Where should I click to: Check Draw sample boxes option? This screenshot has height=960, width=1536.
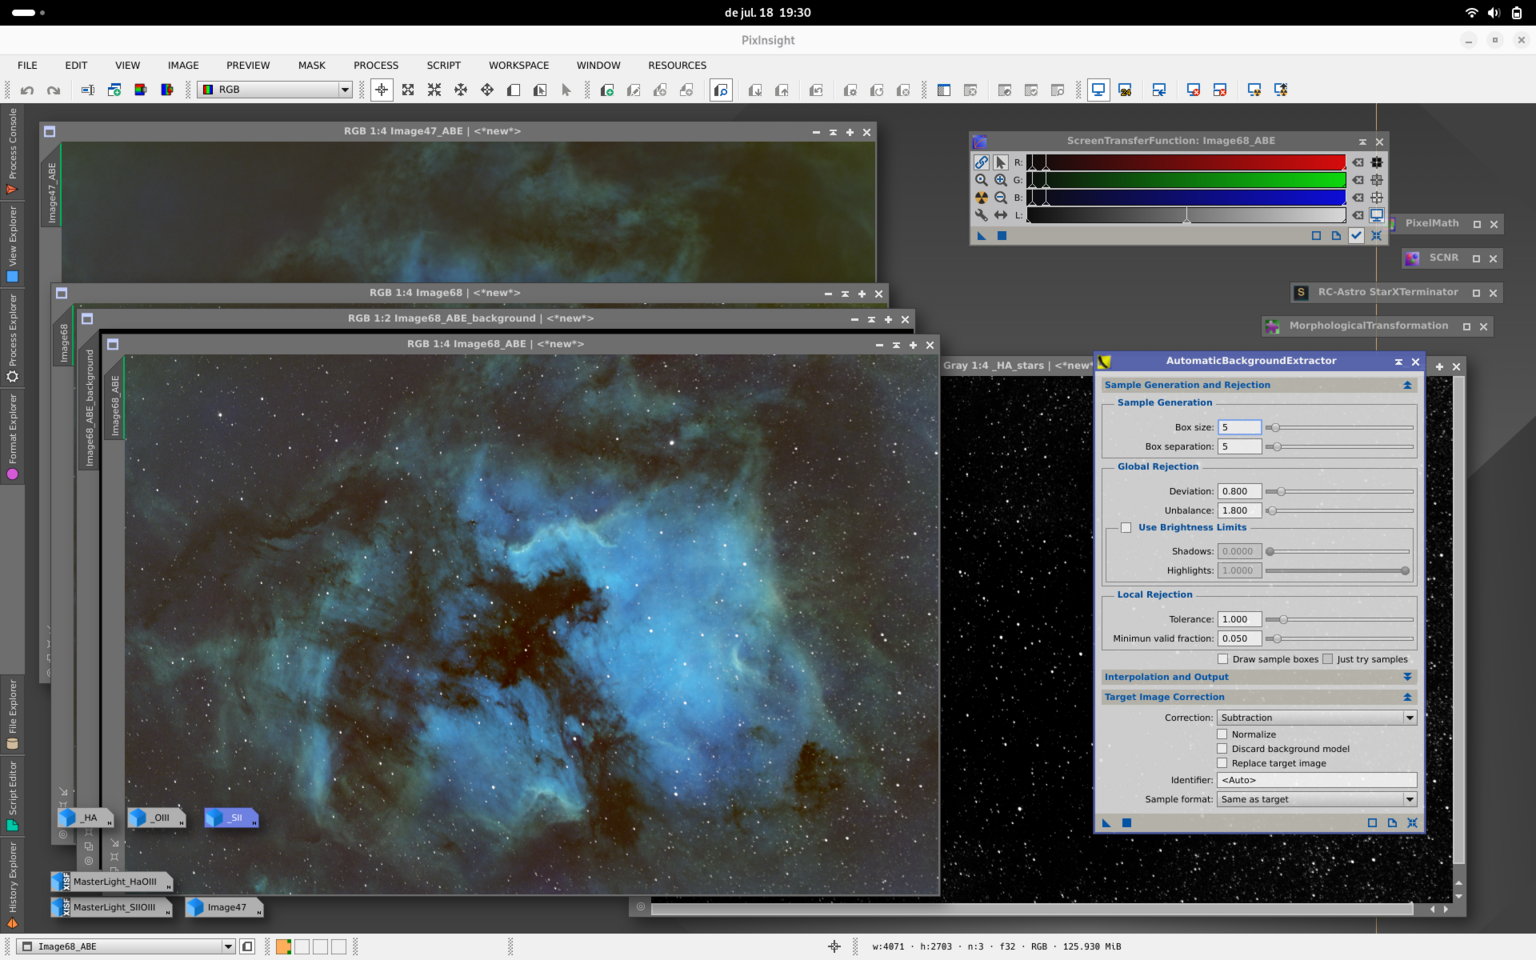[x=1223, y=659]
